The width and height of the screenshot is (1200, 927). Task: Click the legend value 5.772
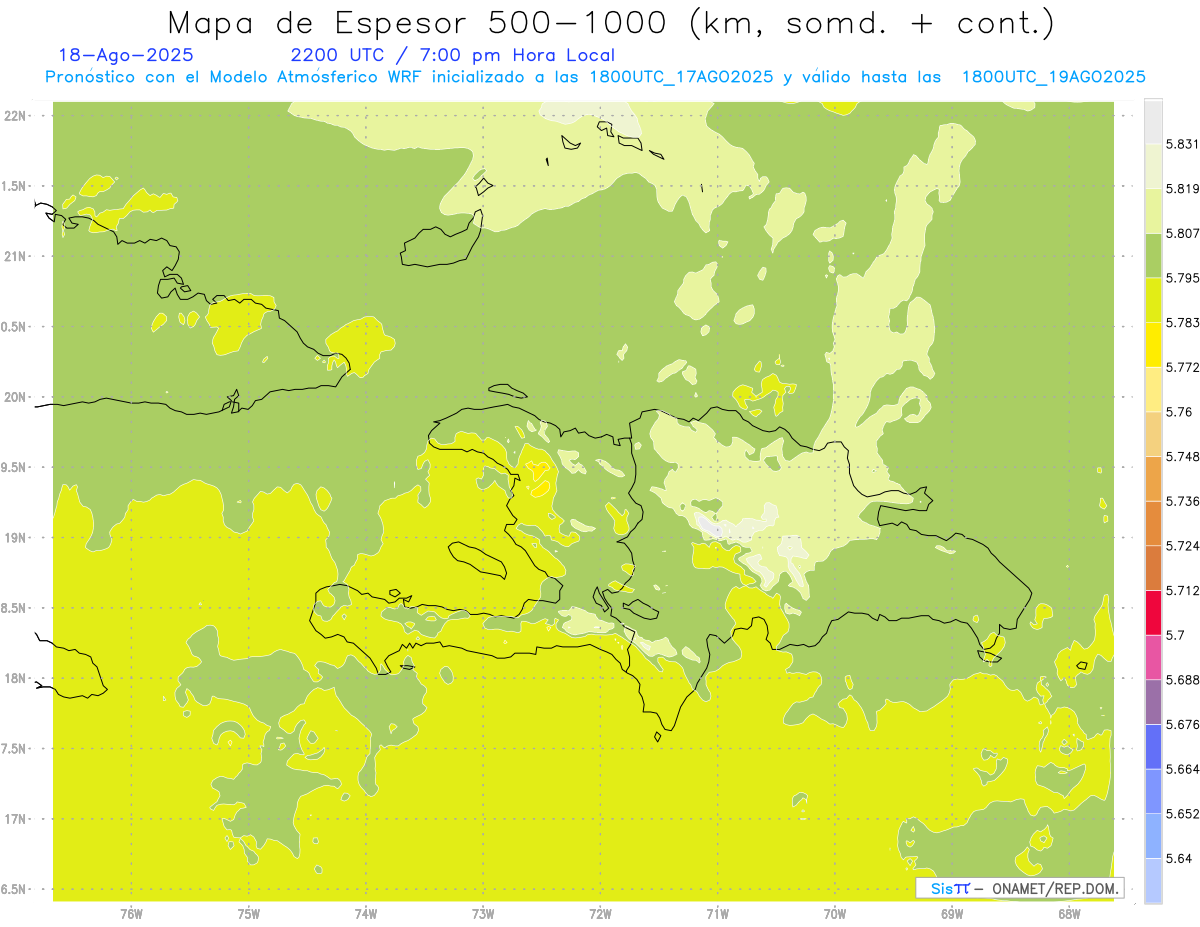click(1182, 367)
